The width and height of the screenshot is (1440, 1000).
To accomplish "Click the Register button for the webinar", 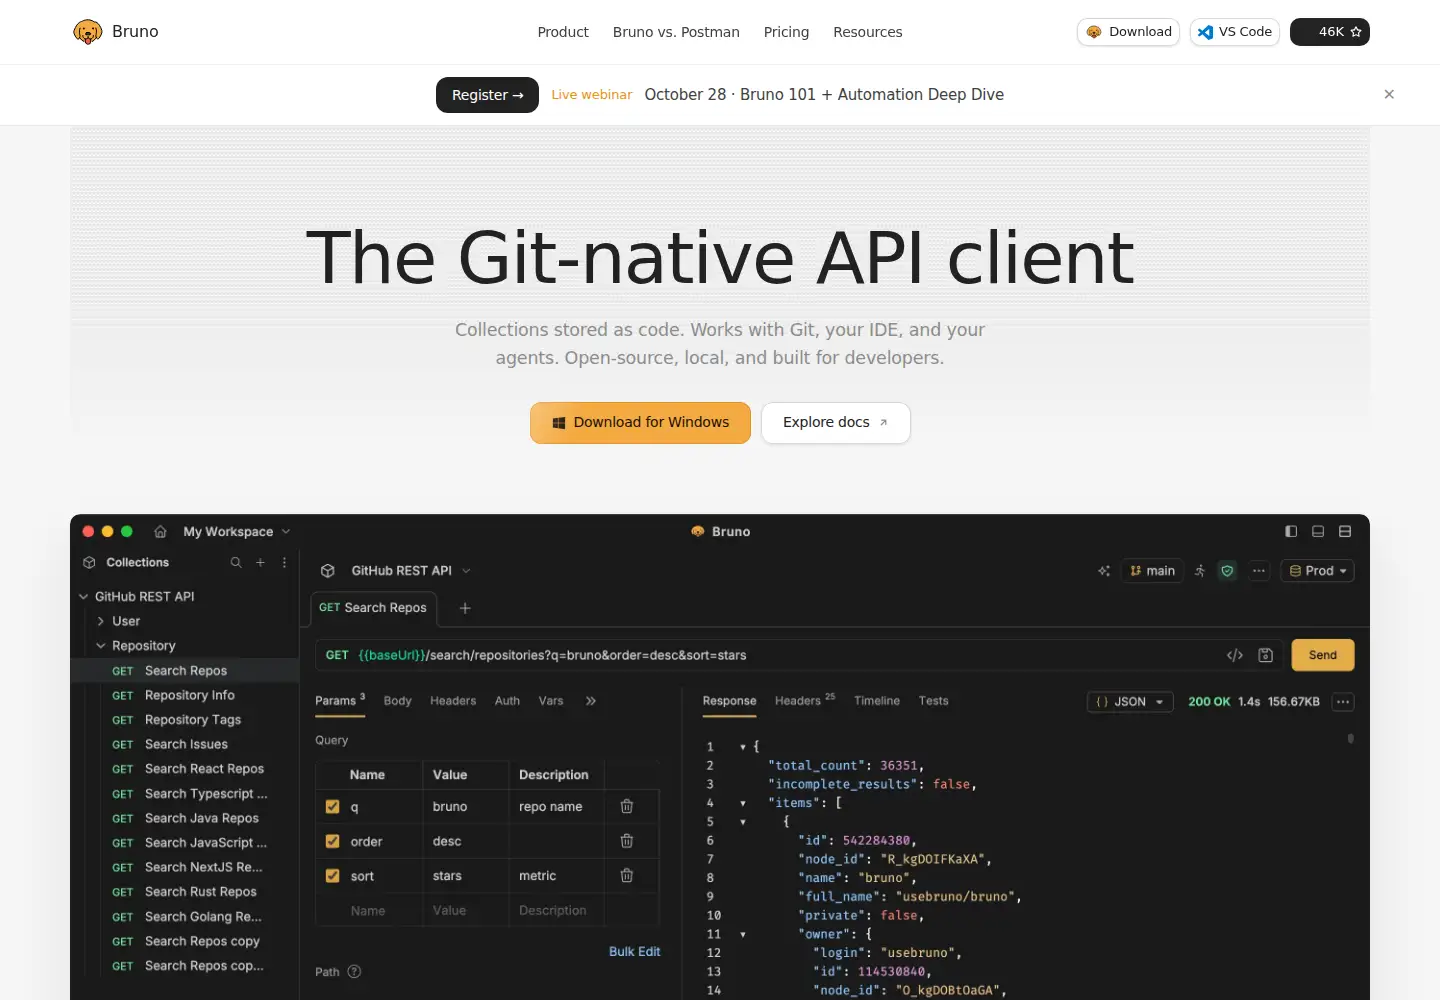I will coord(487,95).
